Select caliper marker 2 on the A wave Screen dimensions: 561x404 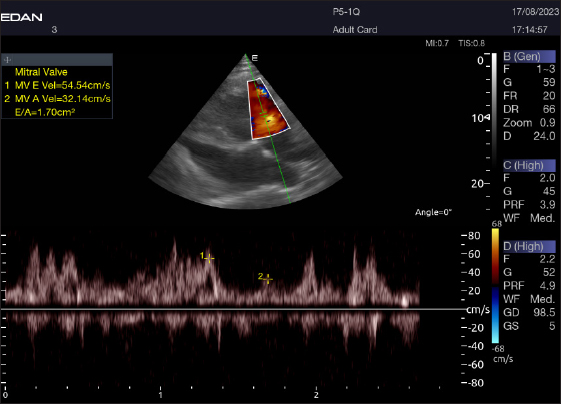(267, 279)
